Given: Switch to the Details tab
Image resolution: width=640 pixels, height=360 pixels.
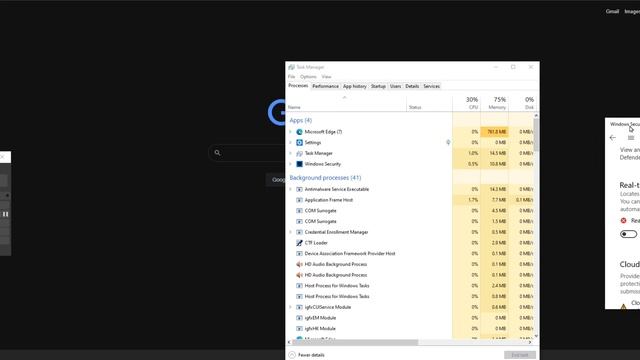Looking at the screenshot, I should (412, 86).
